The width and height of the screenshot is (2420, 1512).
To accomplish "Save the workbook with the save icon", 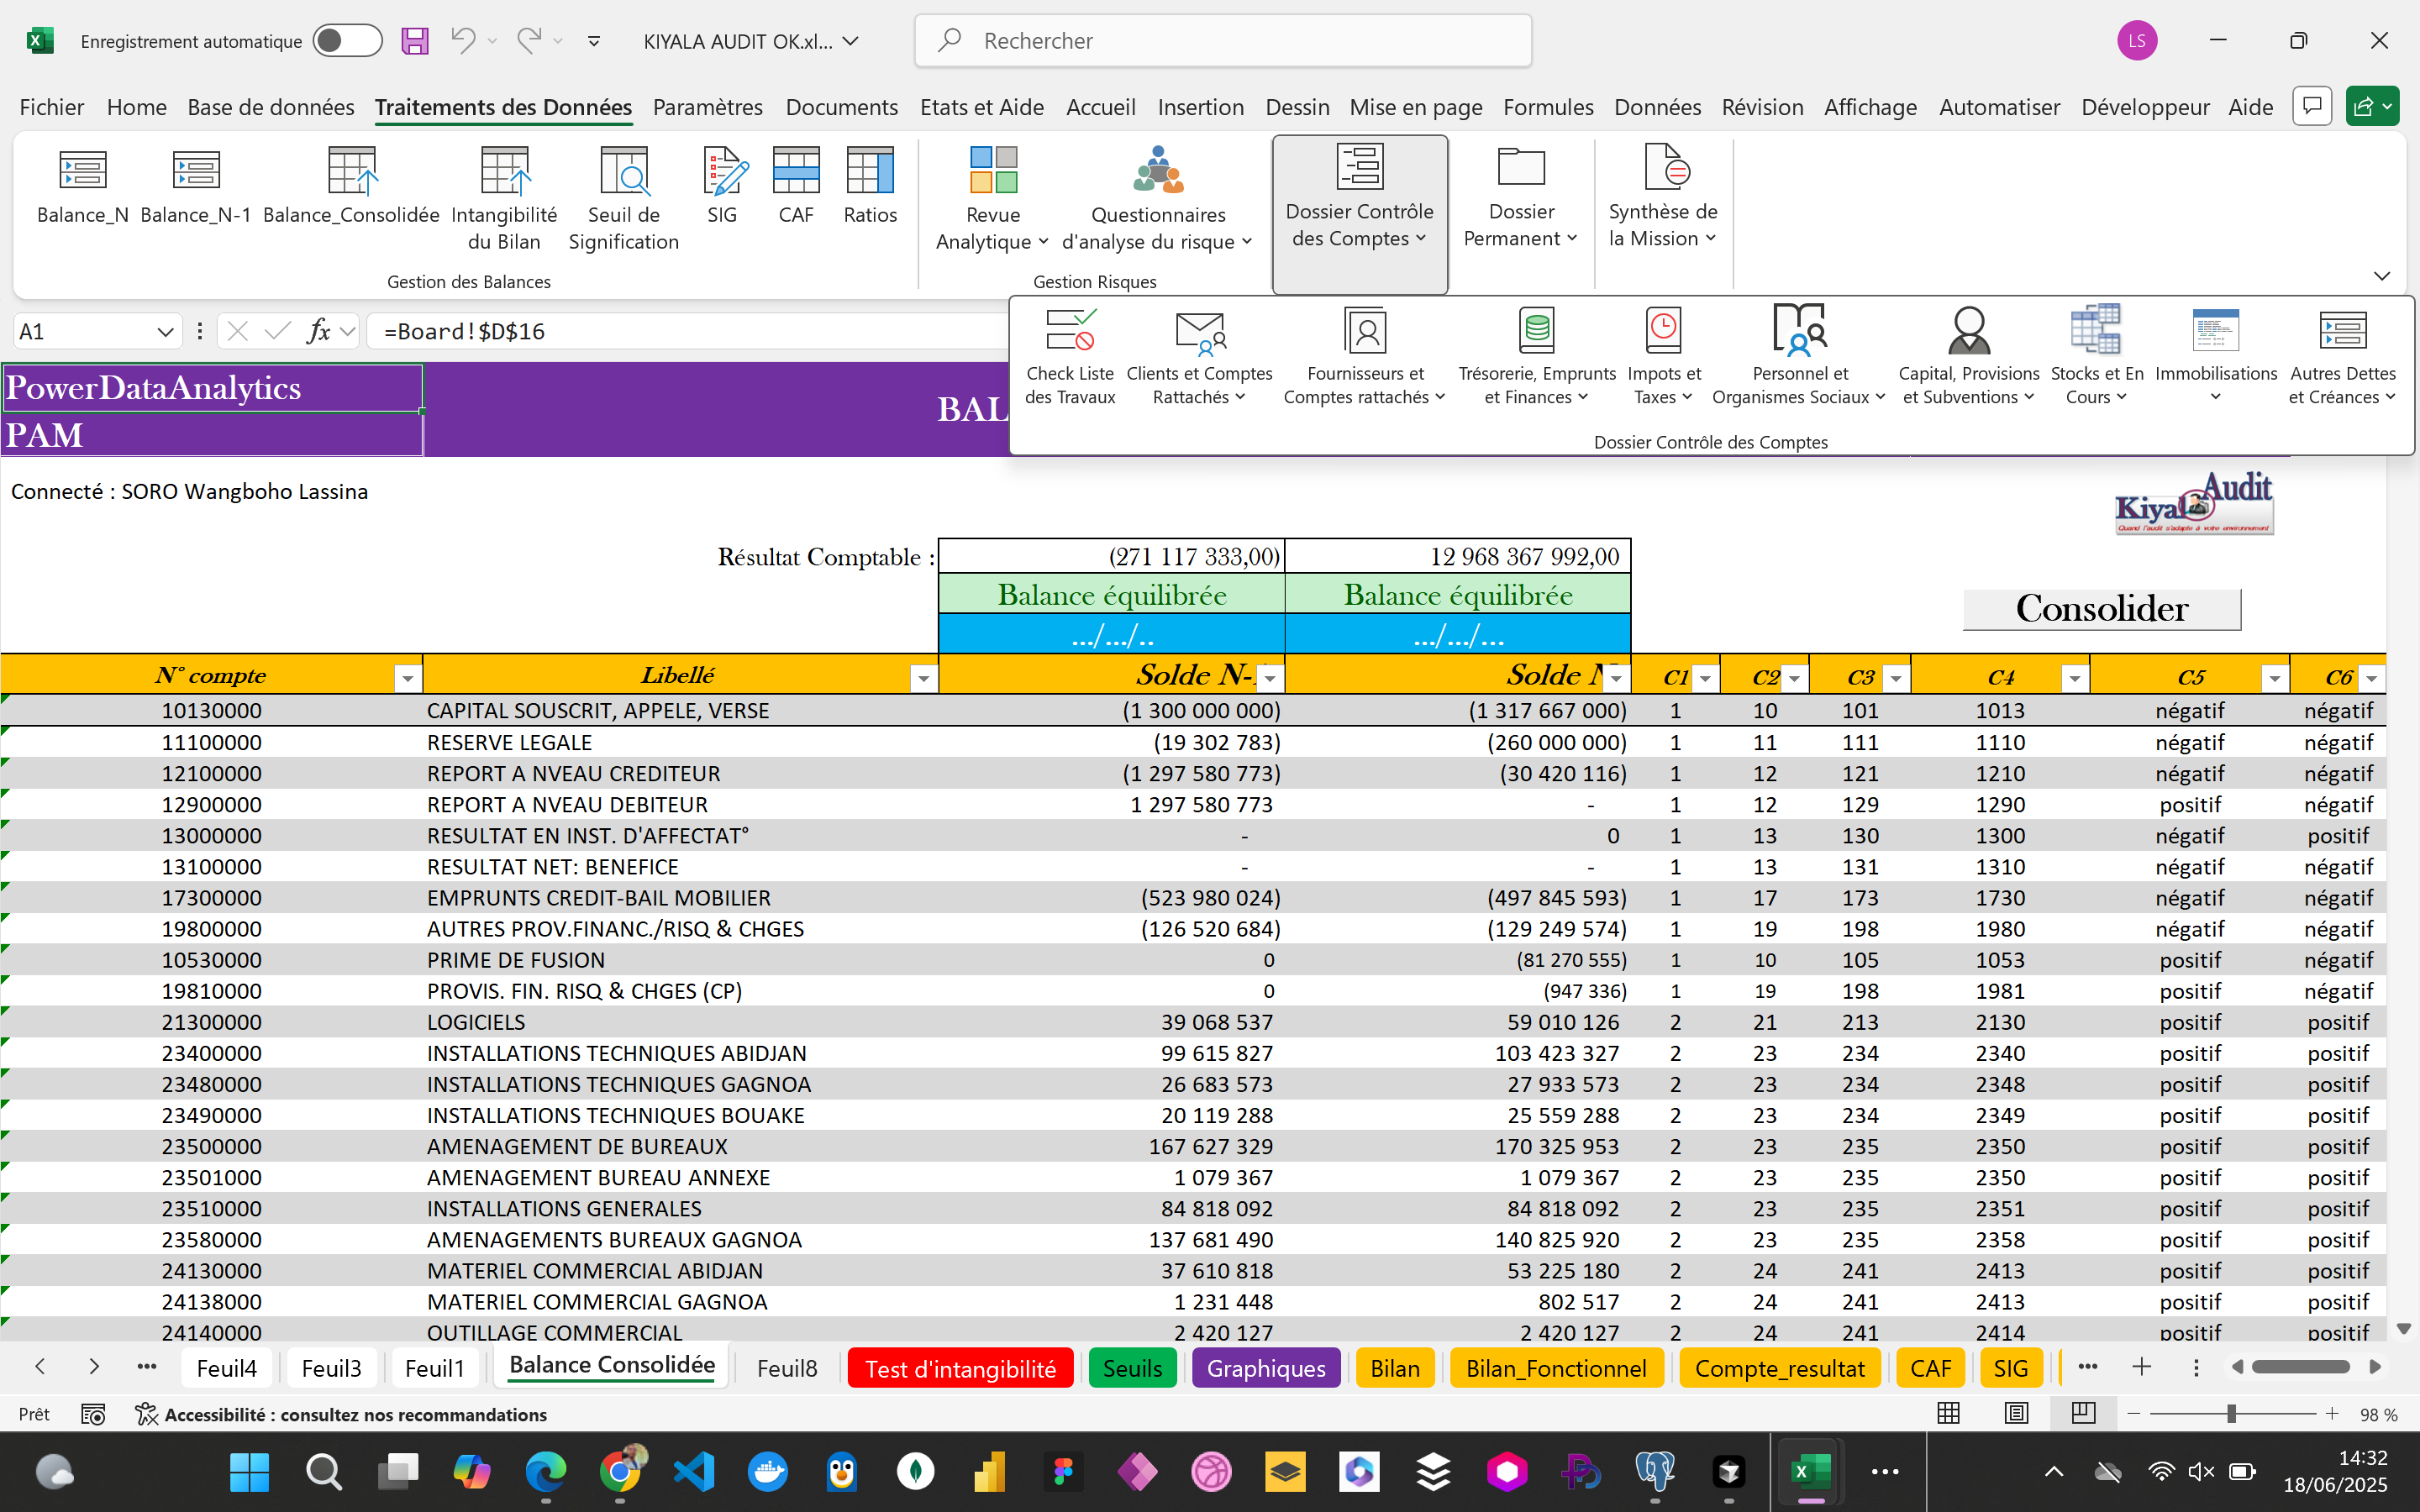I will tap(415, 41).
